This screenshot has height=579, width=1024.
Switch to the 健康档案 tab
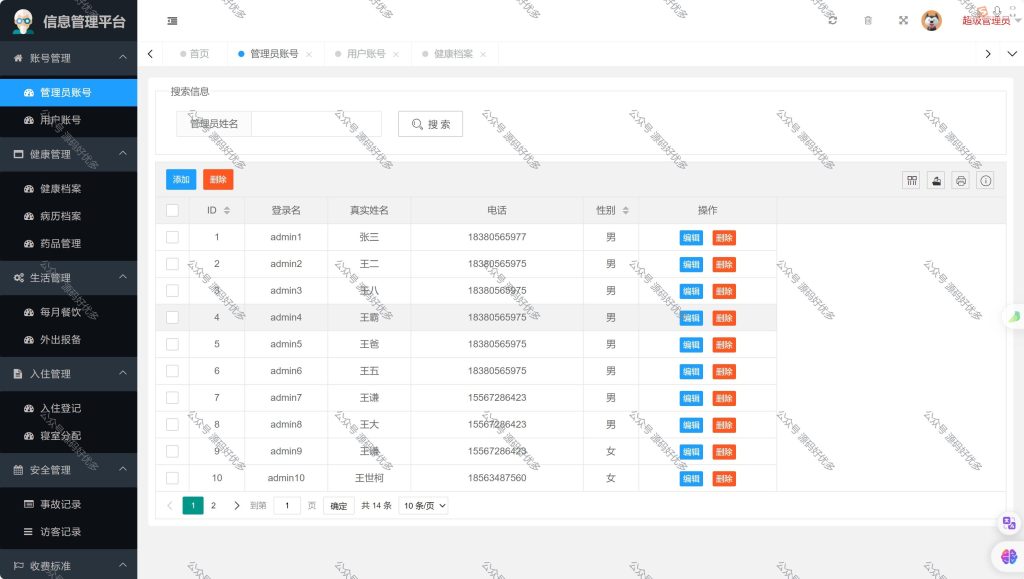tap(453, 54)
